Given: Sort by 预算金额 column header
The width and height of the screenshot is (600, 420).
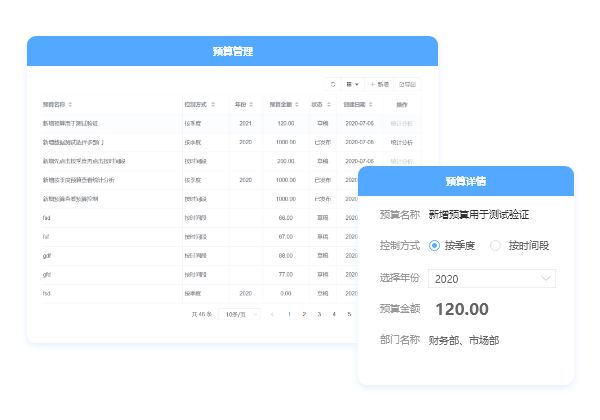Looking at the screenshot, I should coord(285,104).
